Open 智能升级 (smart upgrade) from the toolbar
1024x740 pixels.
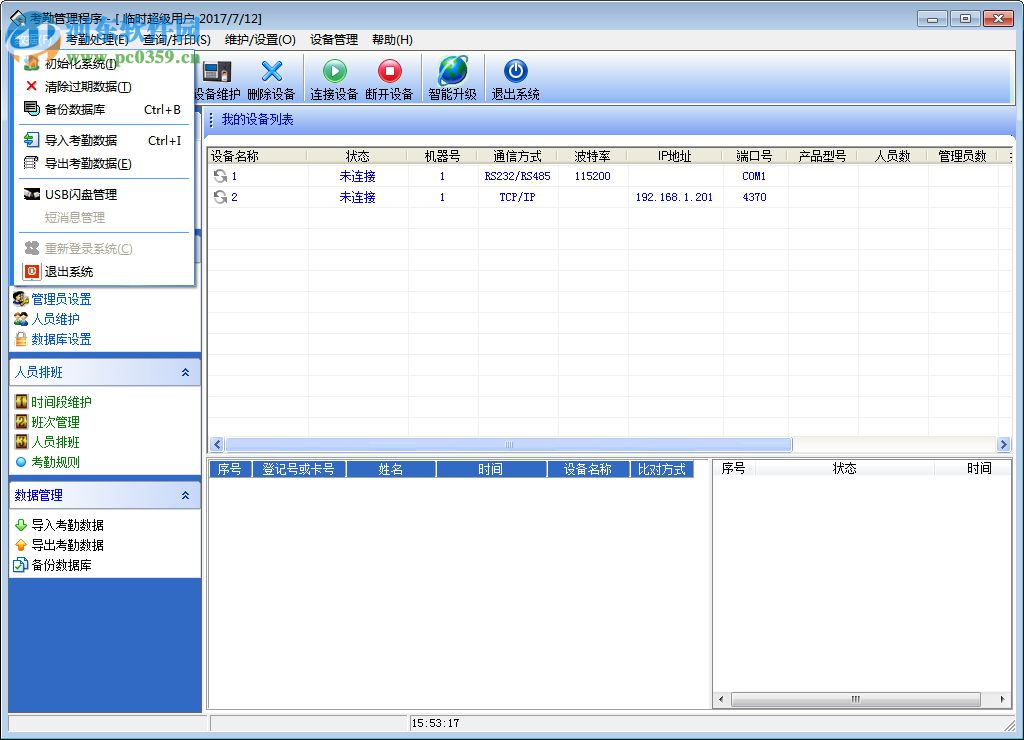point(452,71)
